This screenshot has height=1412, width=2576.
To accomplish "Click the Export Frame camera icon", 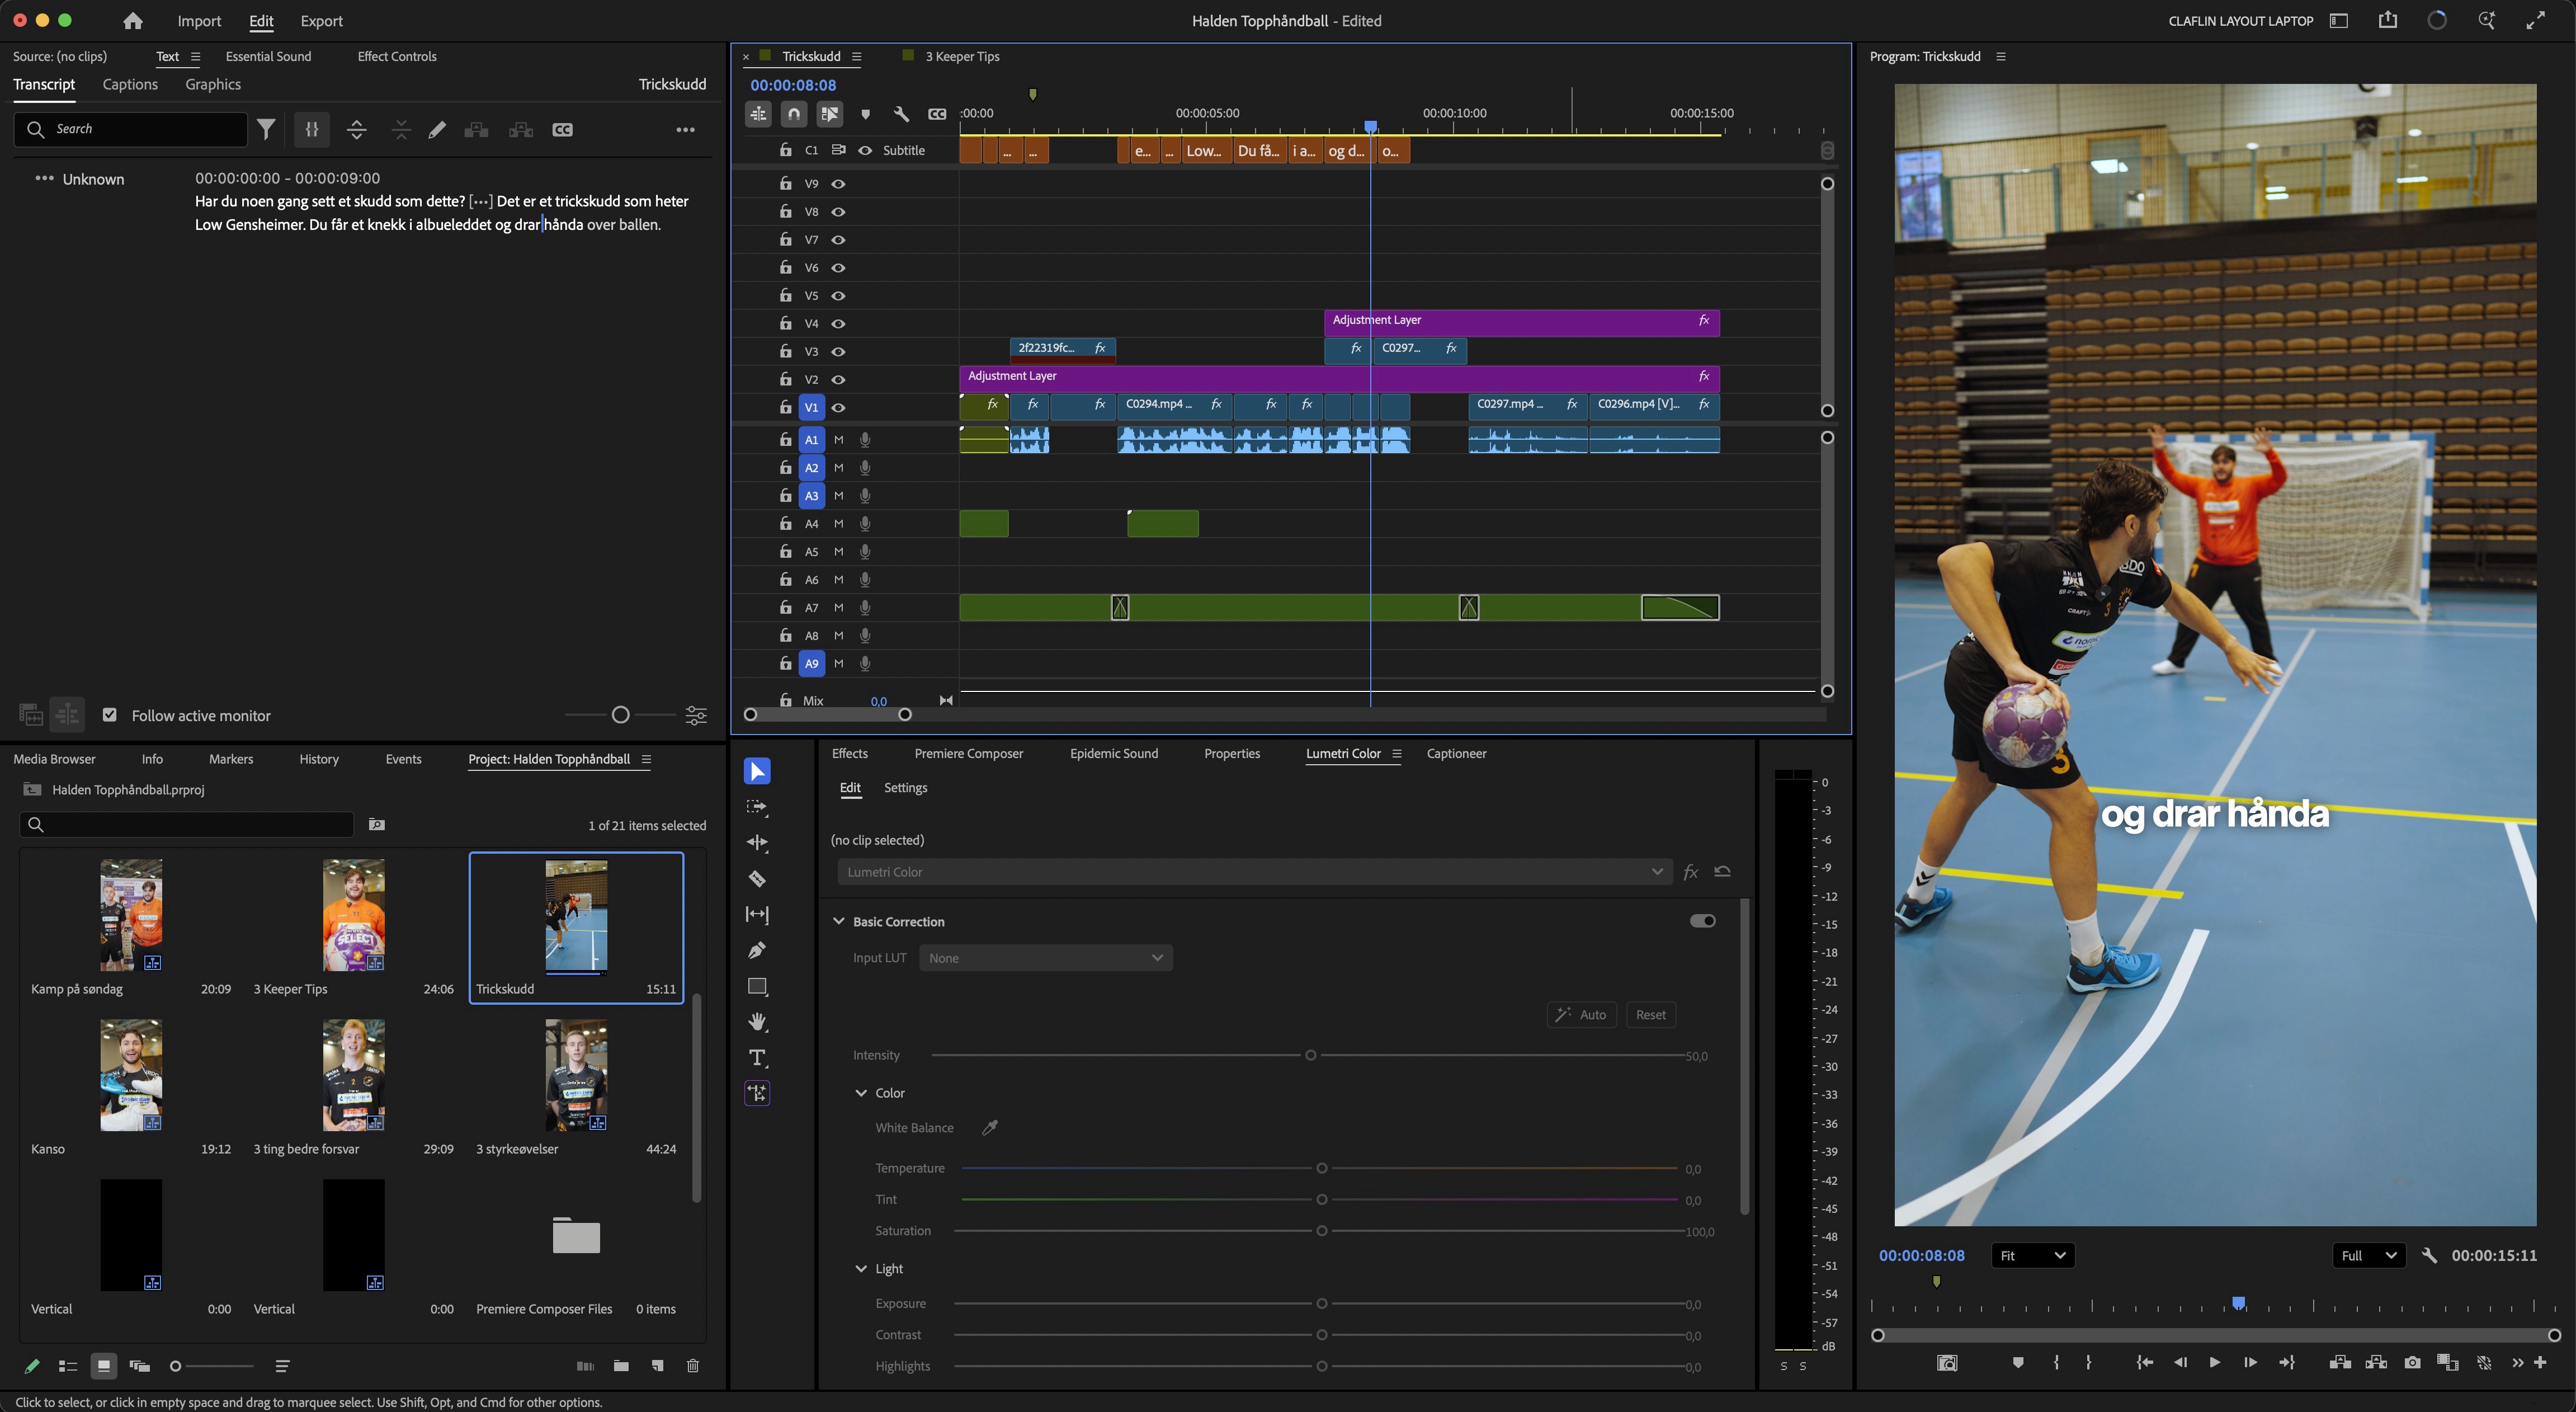I will (x=2412, y=1363).
